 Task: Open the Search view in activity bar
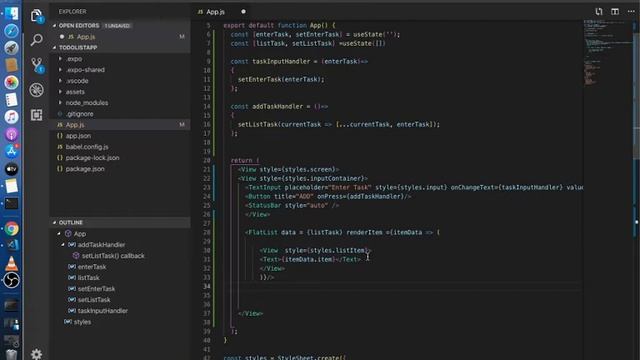point(37,40)
